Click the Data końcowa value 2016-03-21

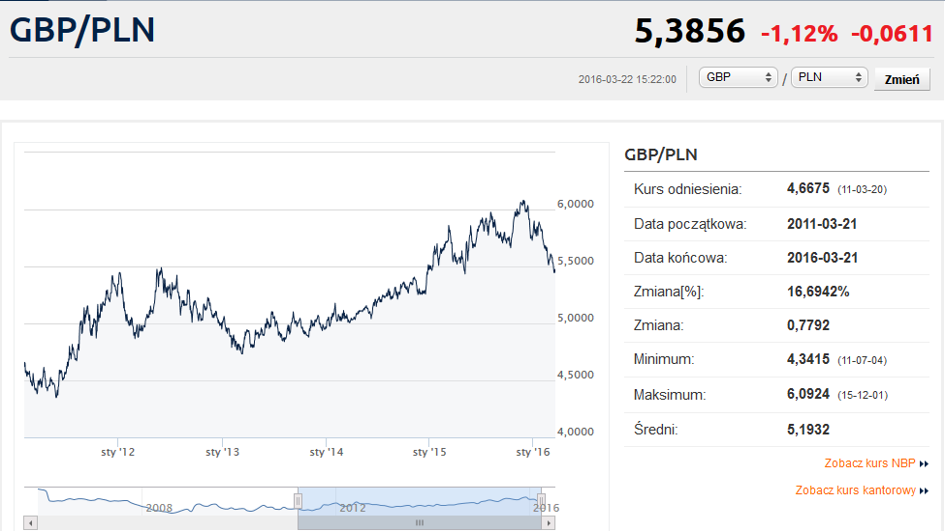pyautogui.click(x=822, y=258)
